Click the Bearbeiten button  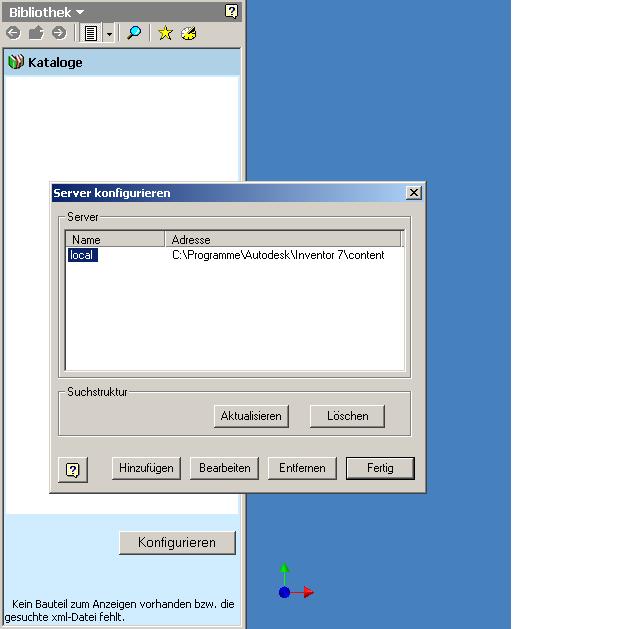224,468
